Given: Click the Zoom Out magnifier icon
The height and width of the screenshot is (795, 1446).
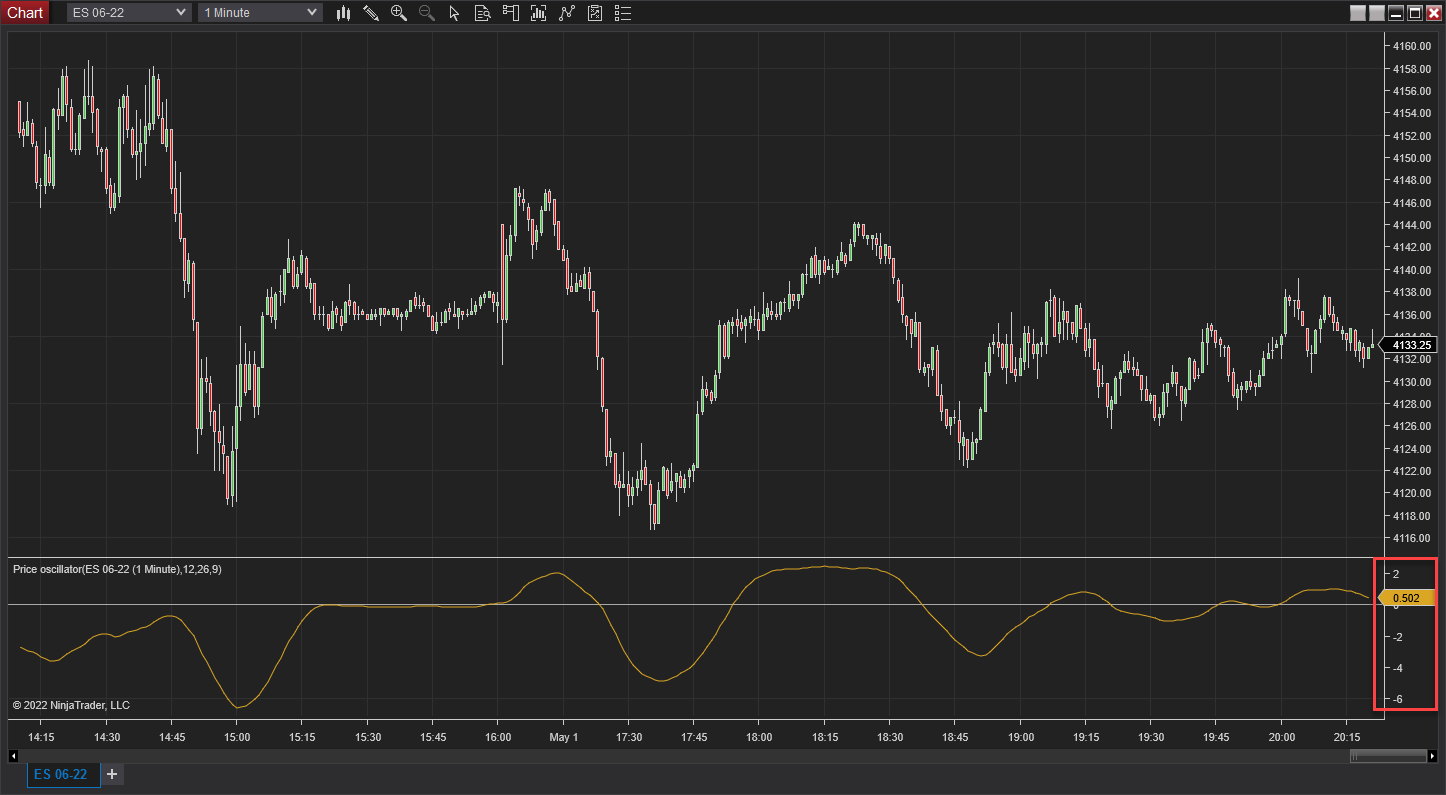Looking at the screenshot, I should 427,12.
